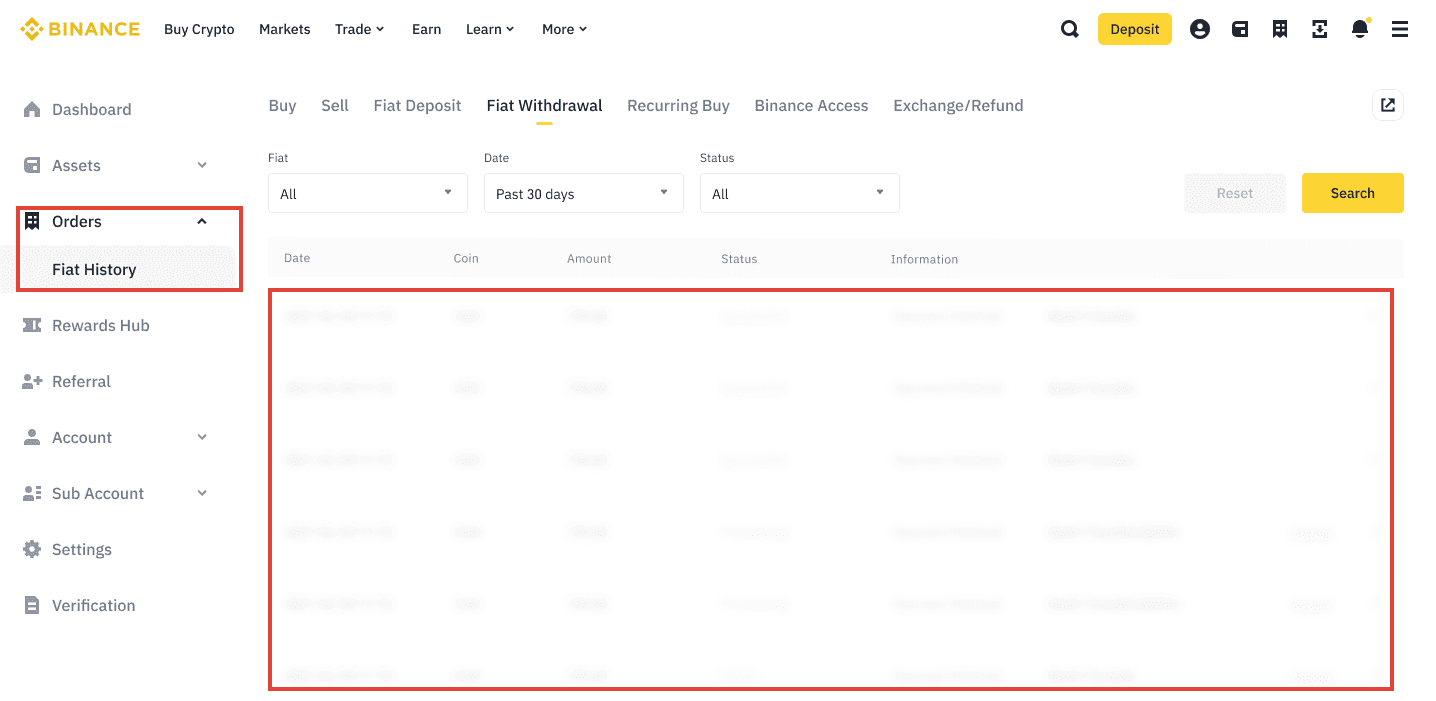Click the Date column header
1436x701 pixels.
point(297,258)
